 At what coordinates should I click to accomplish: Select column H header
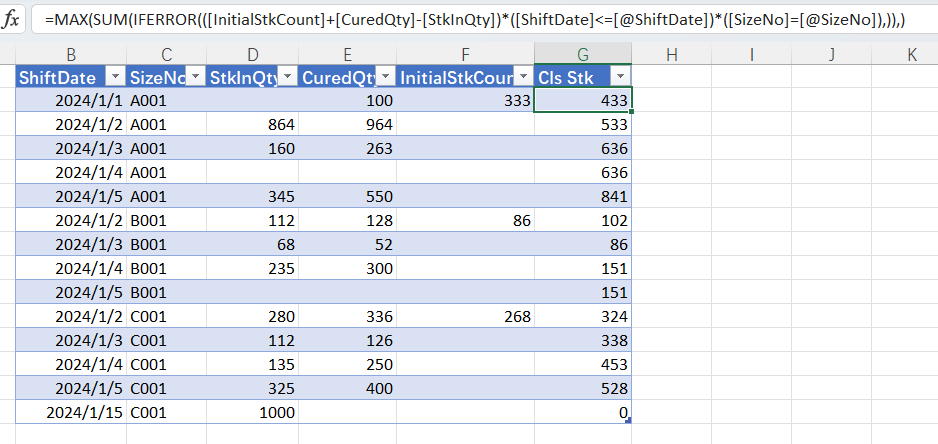pos(671,54)
